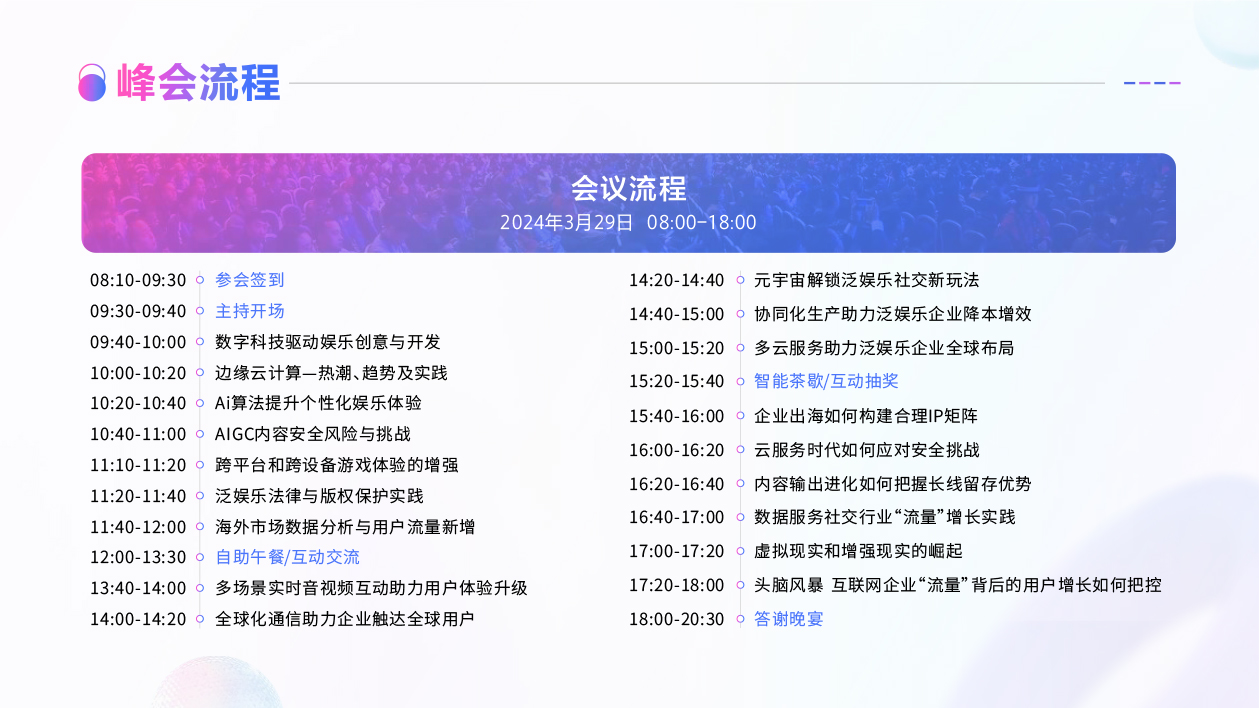Click the time 11:10-11:20
This screenshot has width=1259, height=708.
[x=138, y=465]
